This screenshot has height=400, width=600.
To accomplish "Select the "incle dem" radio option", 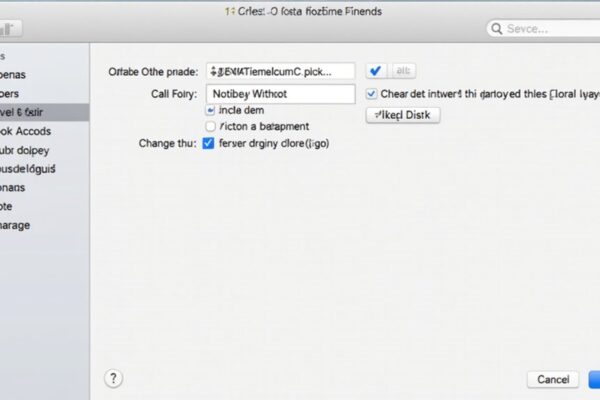I will pos(210,111).
